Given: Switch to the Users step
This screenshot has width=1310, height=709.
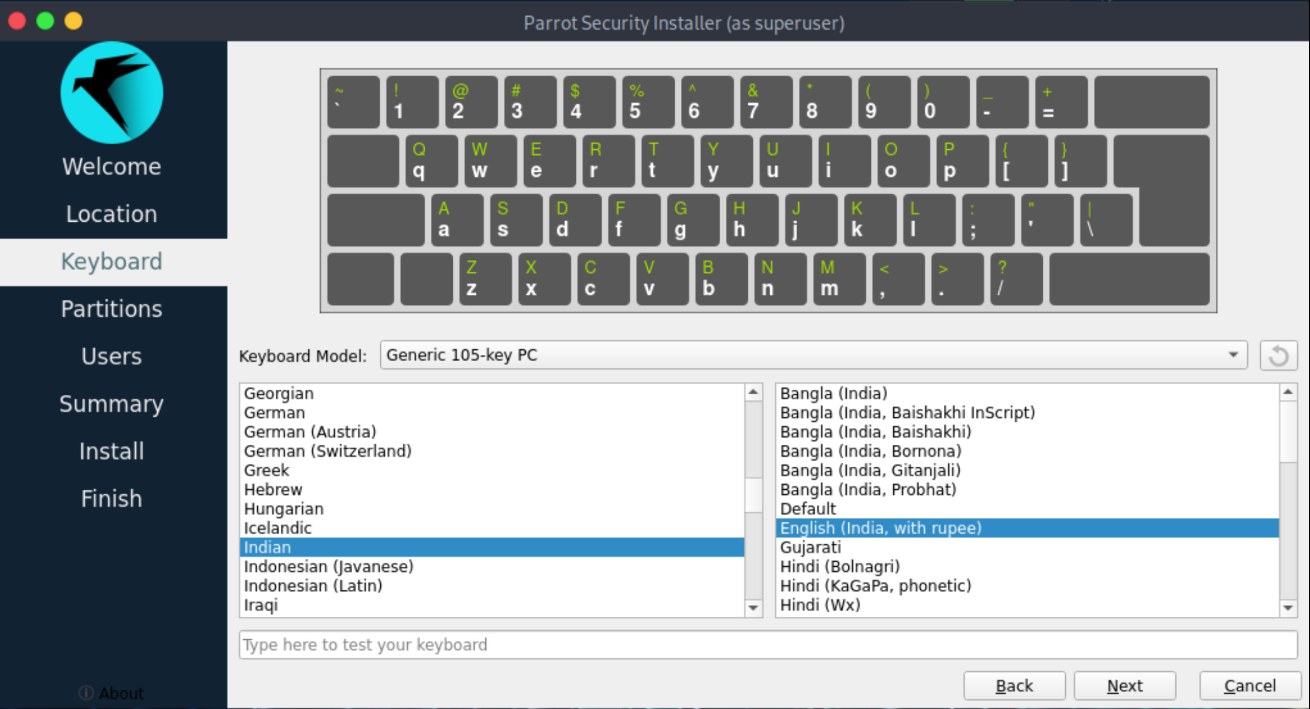Looking at the screenshot, I should tap(111, 356).
